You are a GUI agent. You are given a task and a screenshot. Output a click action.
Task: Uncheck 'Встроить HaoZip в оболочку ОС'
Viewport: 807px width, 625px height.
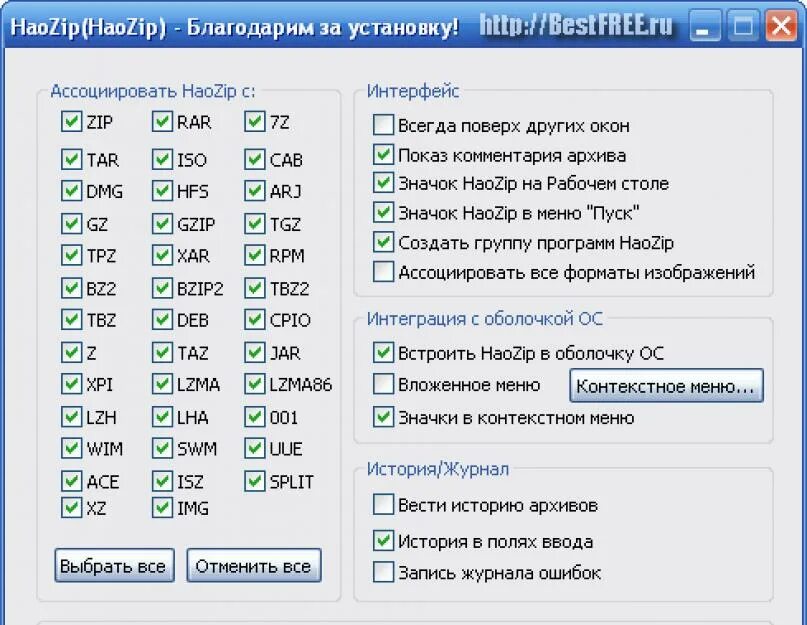click(383, 353)
